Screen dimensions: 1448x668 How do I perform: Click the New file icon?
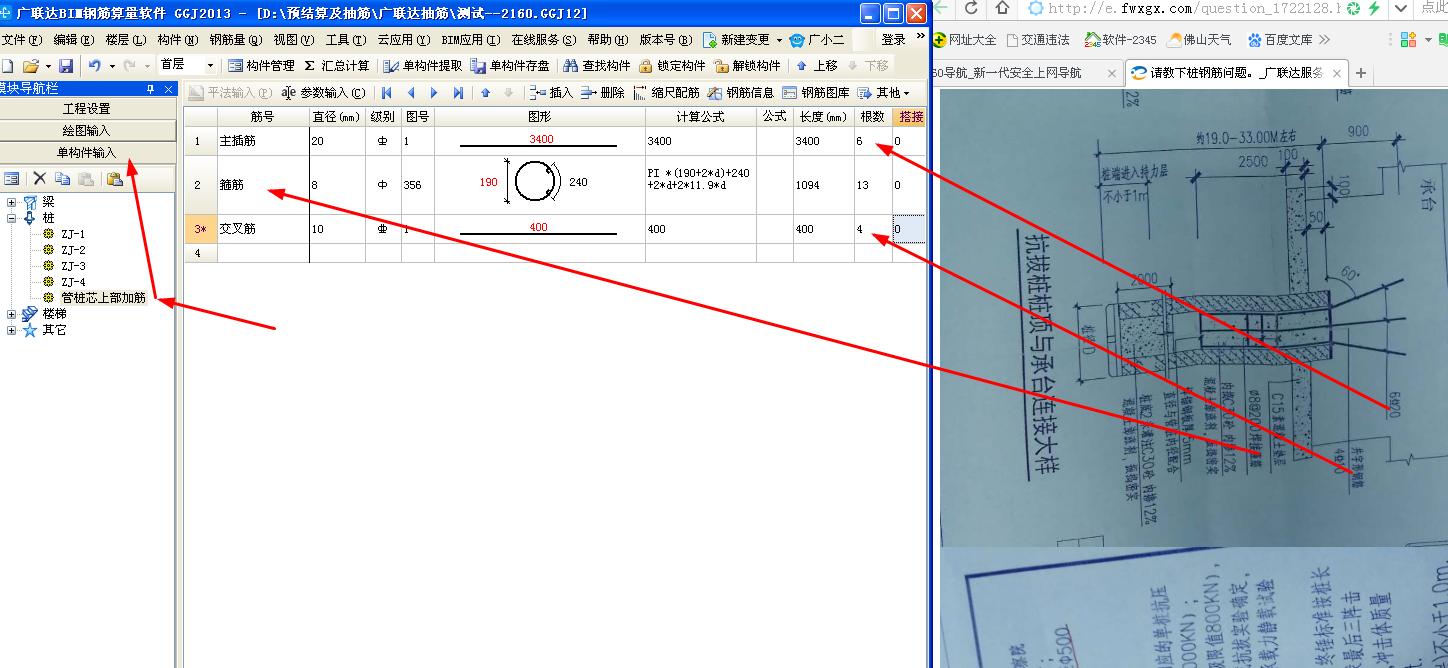click(x=7, y=66)
